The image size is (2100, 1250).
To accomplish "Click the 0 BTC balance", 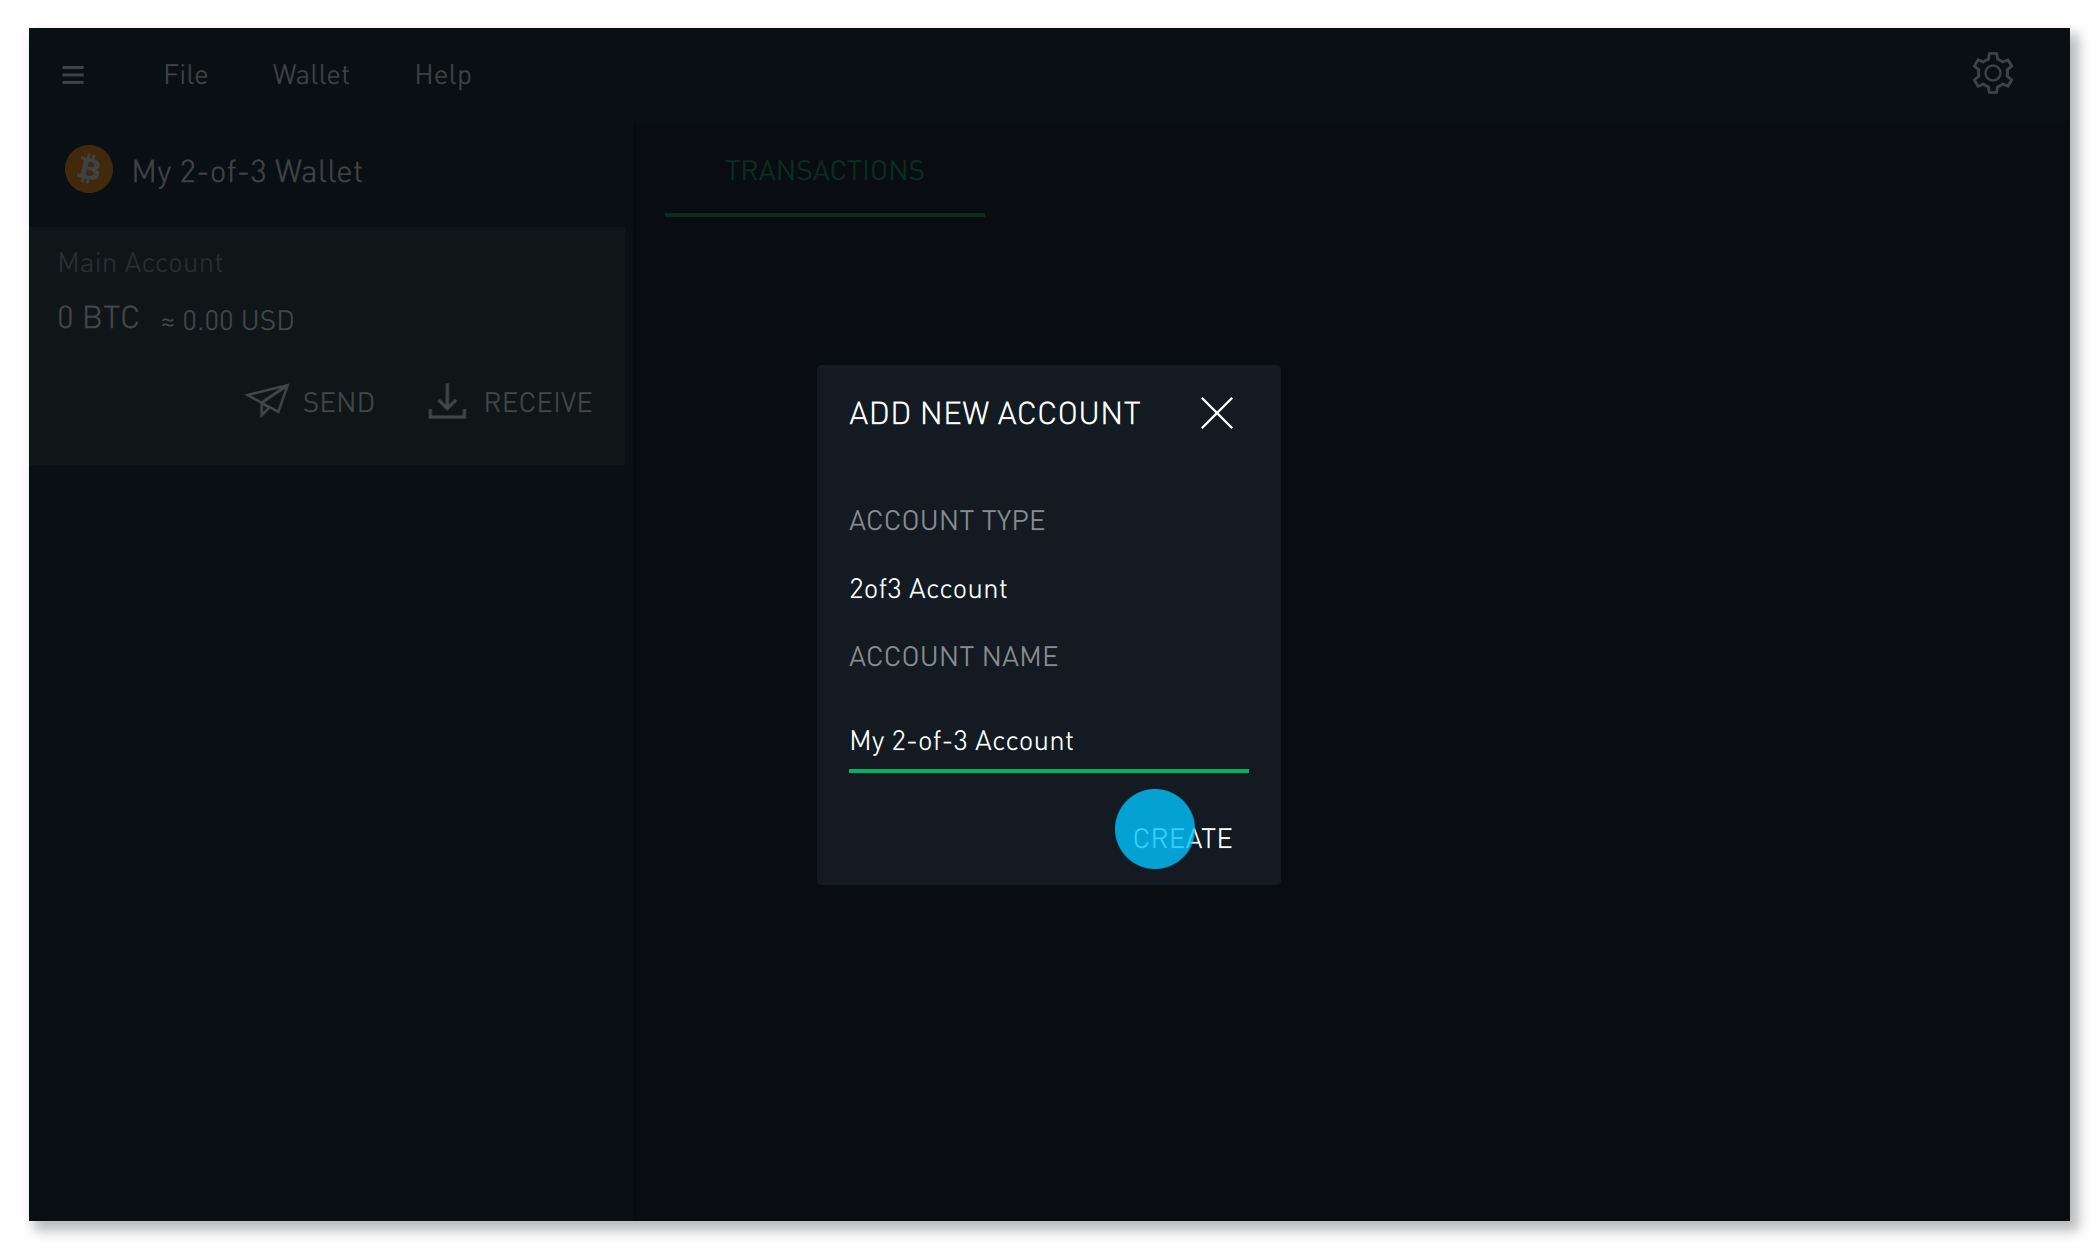I will point(98,318).
